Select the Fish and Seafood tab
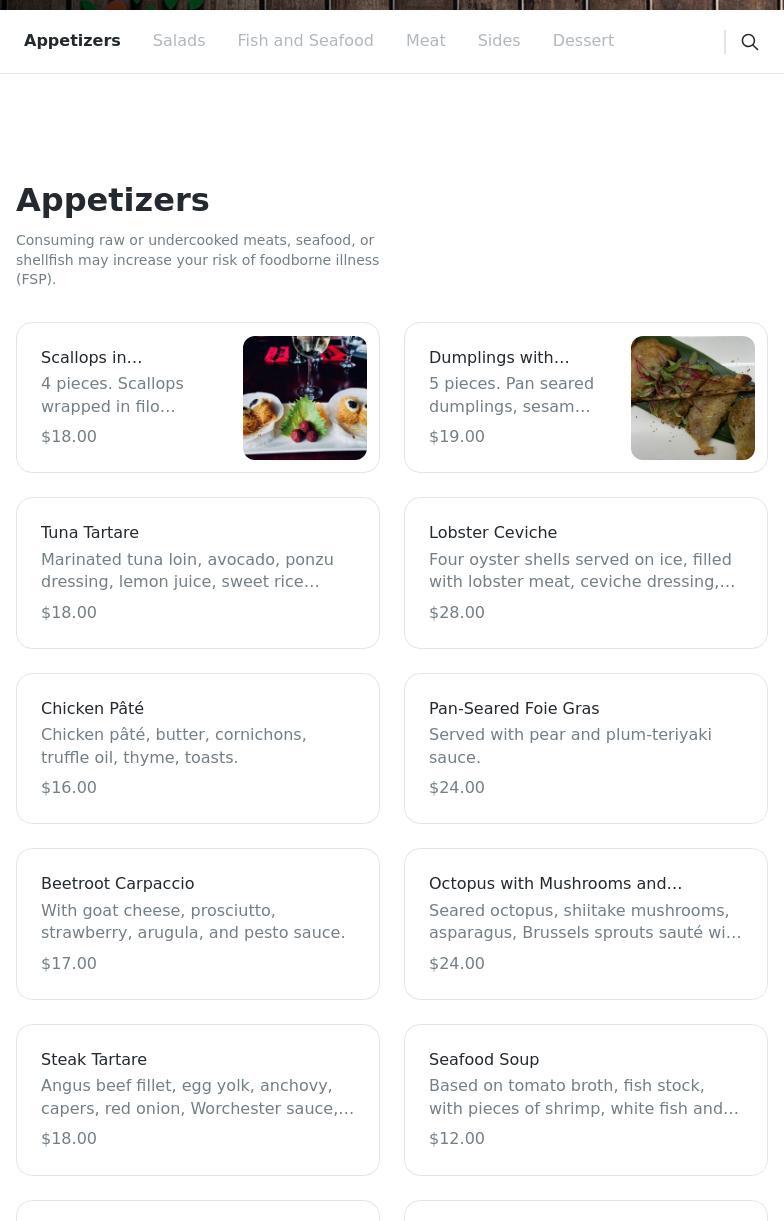 (x=305, y=41)
